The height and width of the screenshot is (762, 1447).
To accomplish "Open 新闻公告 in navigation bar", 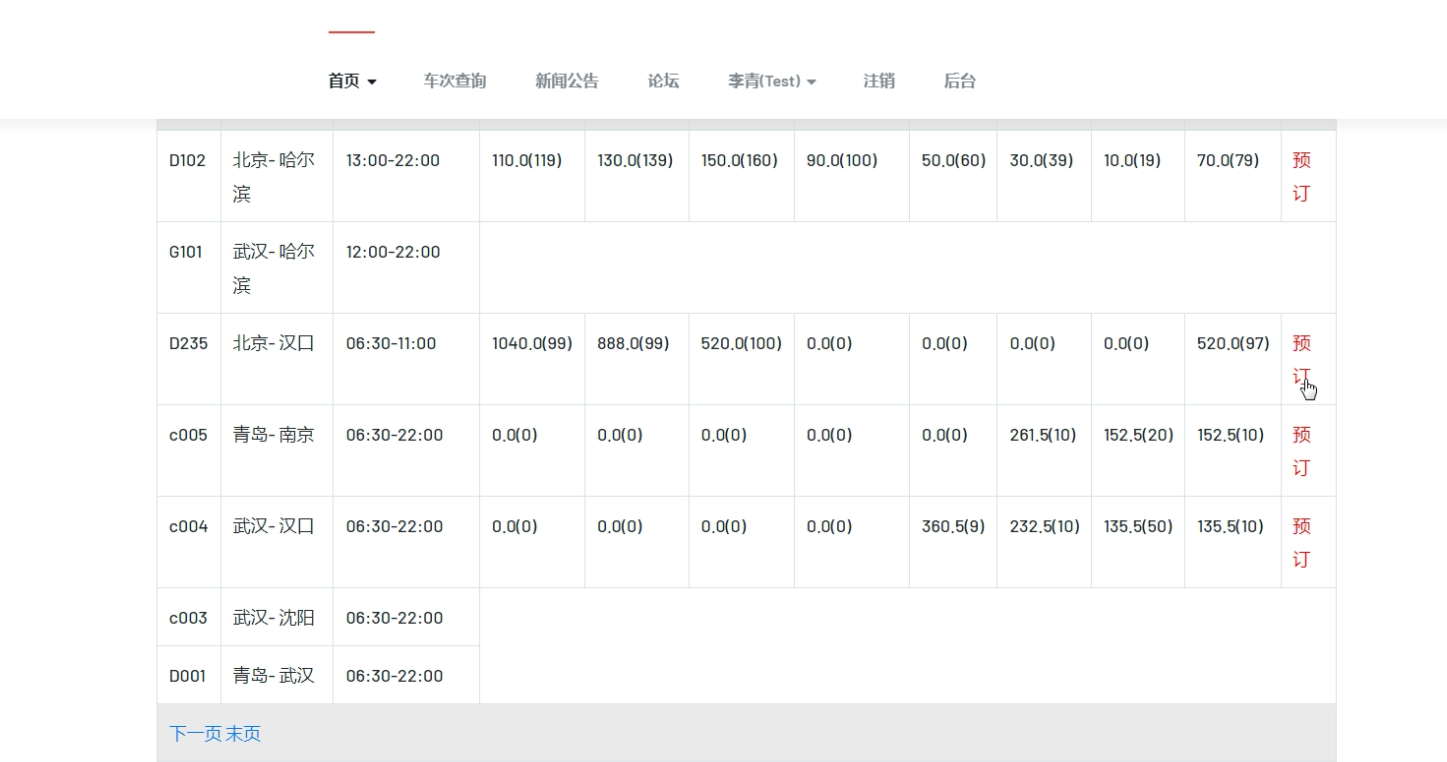I will click(x=567, y=81).
